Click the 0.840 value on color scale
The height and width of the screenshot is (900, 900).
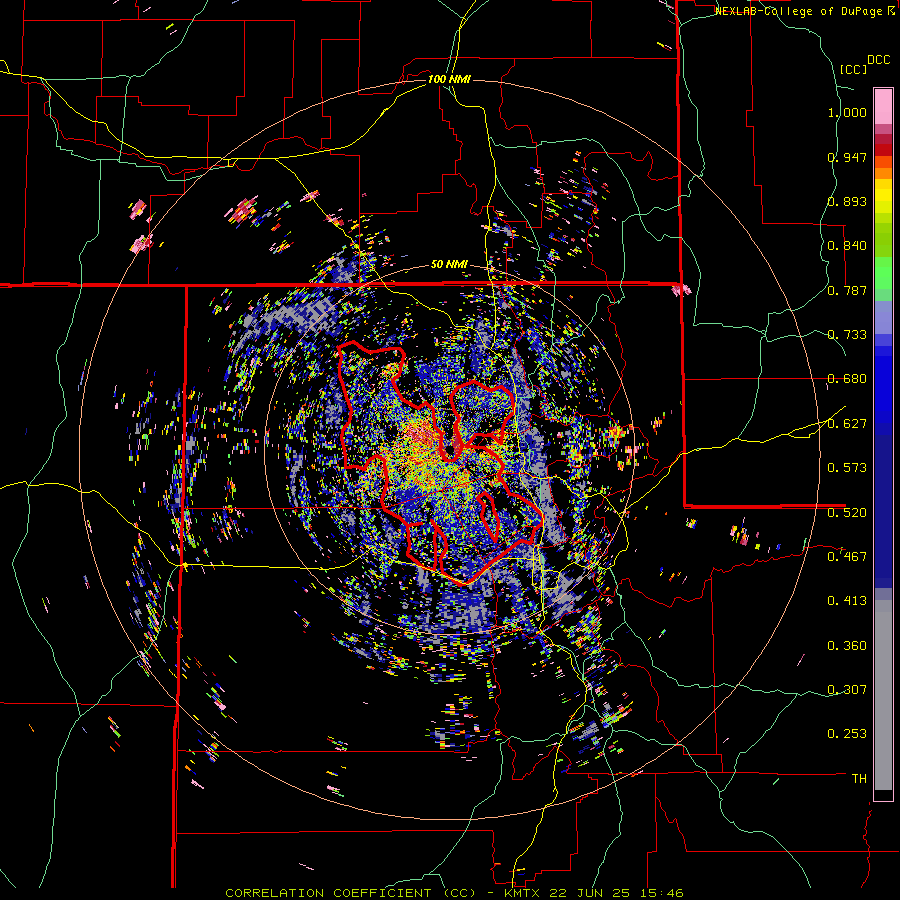[847, 246]
